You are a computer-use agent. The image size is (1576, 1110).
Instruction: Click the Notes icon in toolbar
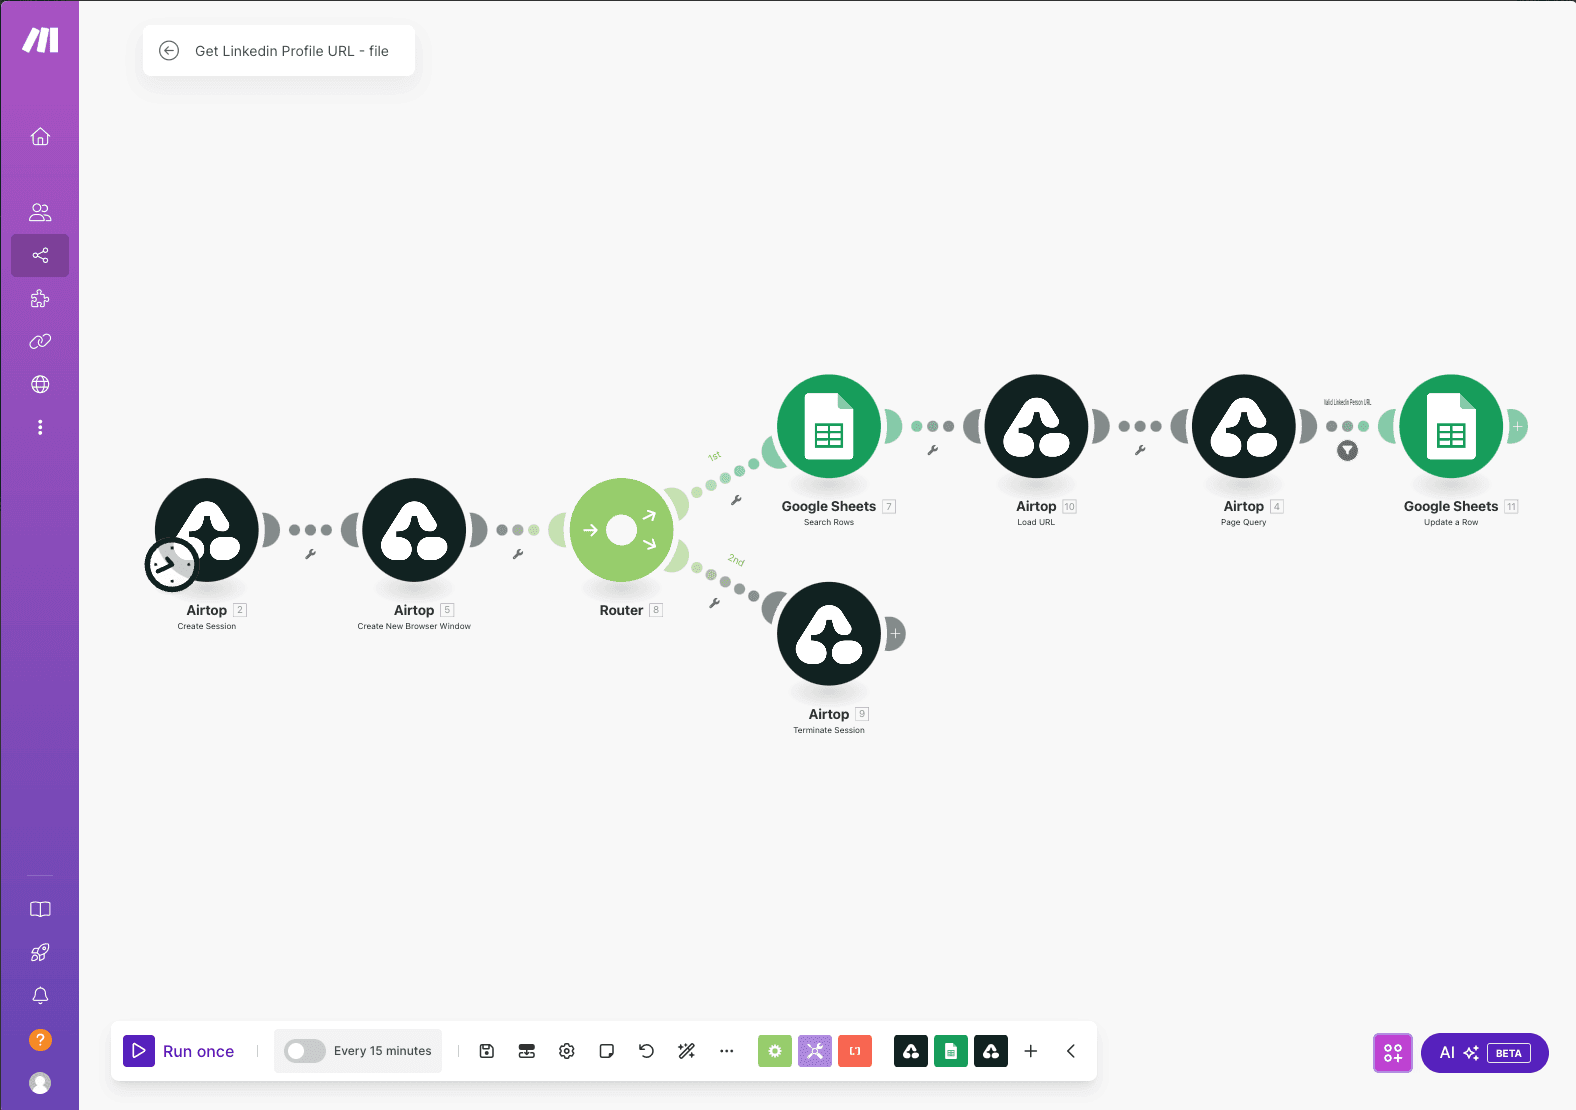point(607,1051)
